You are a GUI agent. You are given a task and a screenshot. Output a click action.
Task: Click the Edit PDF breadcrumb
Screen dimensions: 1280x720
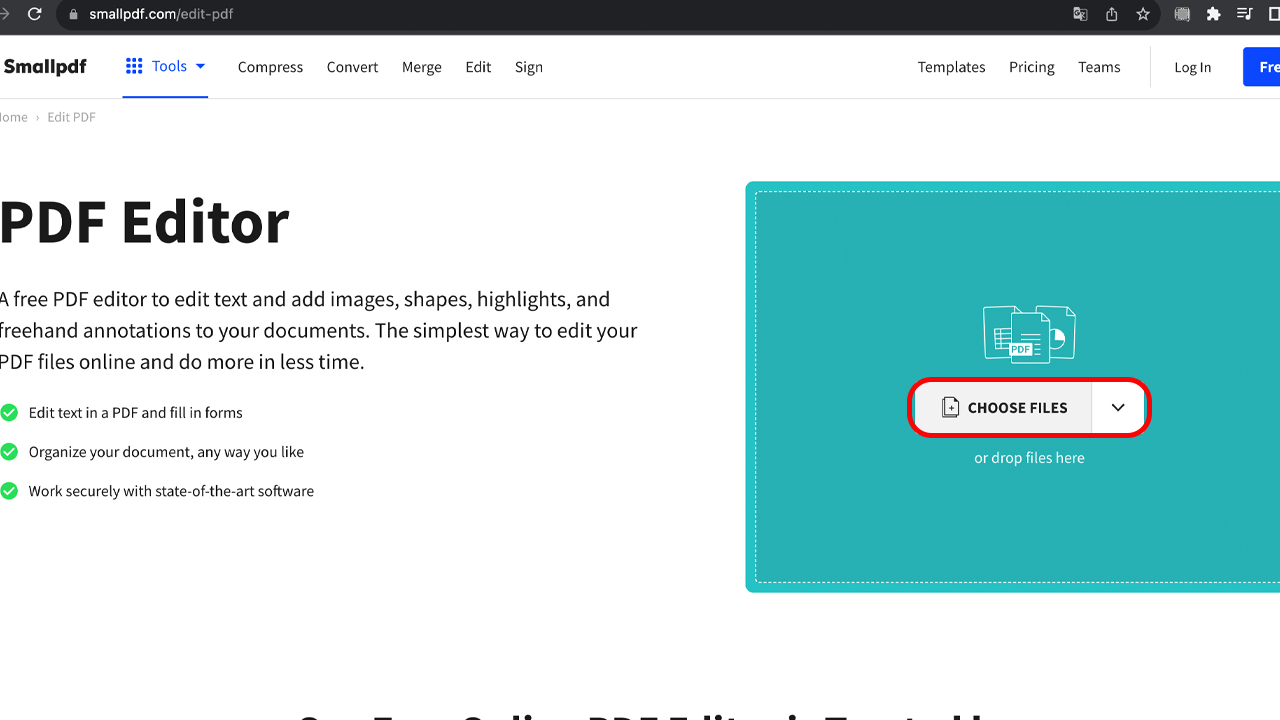click(72, 117)
